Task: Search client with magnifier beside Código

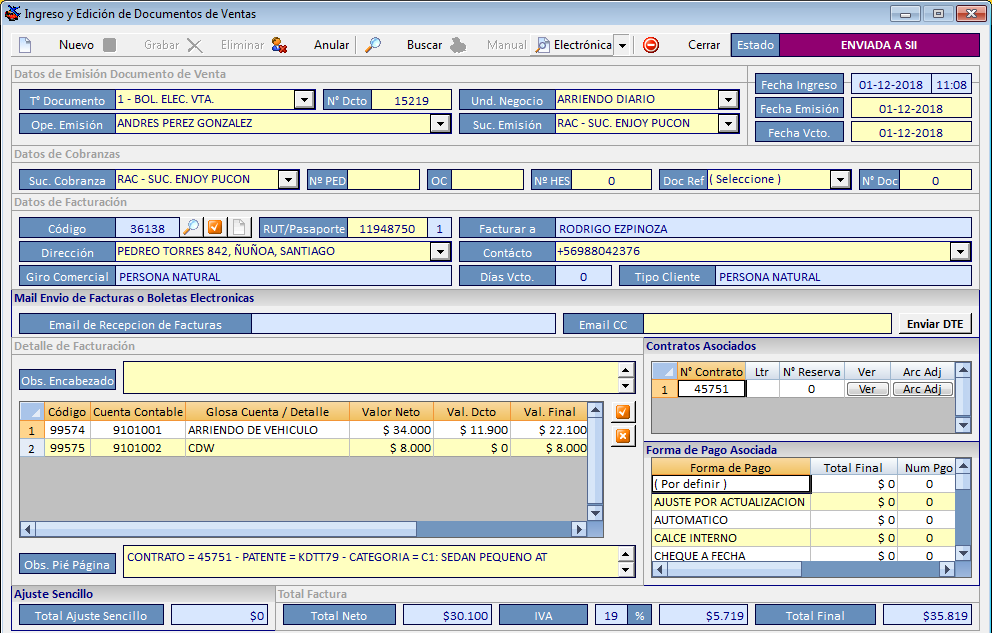Action: click(x=191, y=228)
